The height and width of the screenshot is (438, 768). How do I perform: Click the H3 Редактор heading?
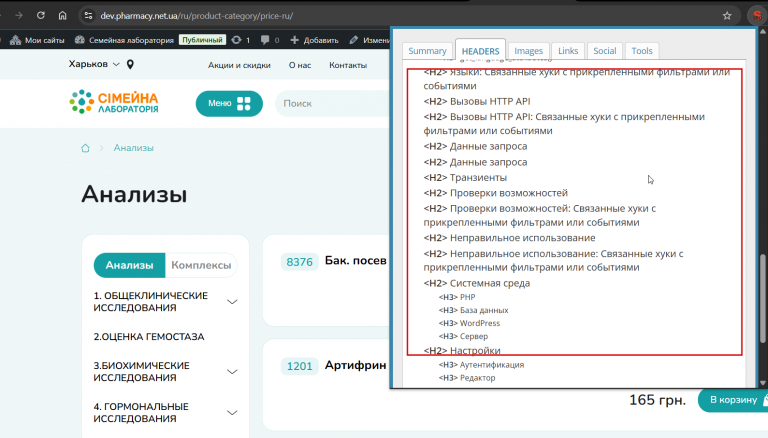point(467,378)
